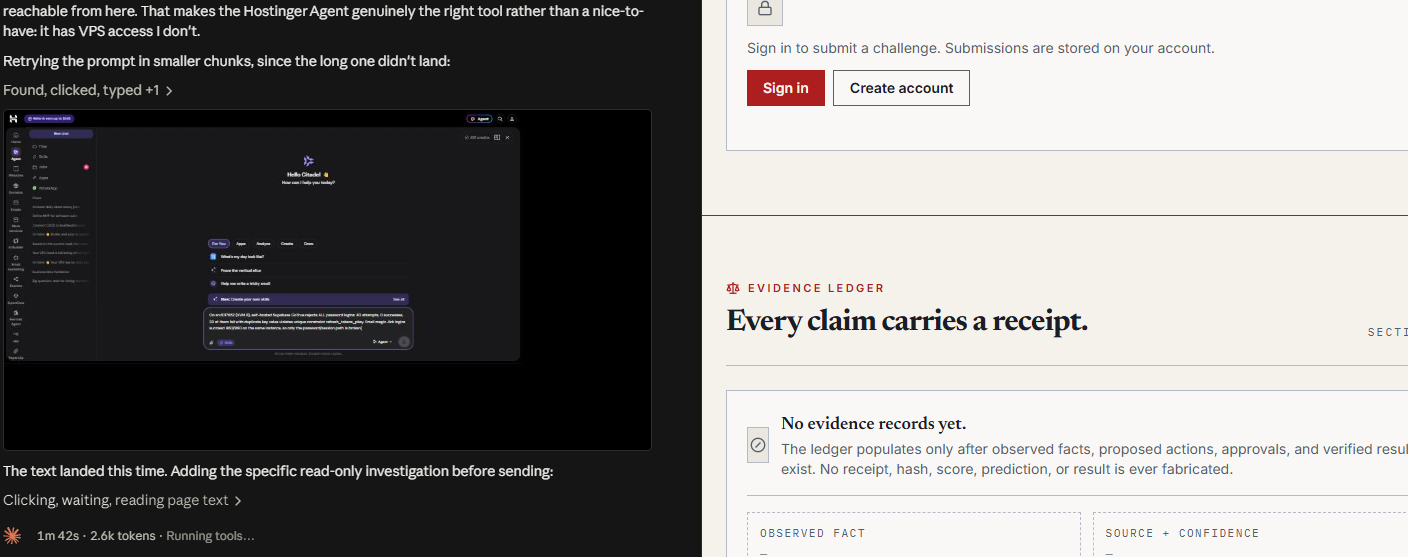Click the orange spinner icon beside 1m 42s

12,535
